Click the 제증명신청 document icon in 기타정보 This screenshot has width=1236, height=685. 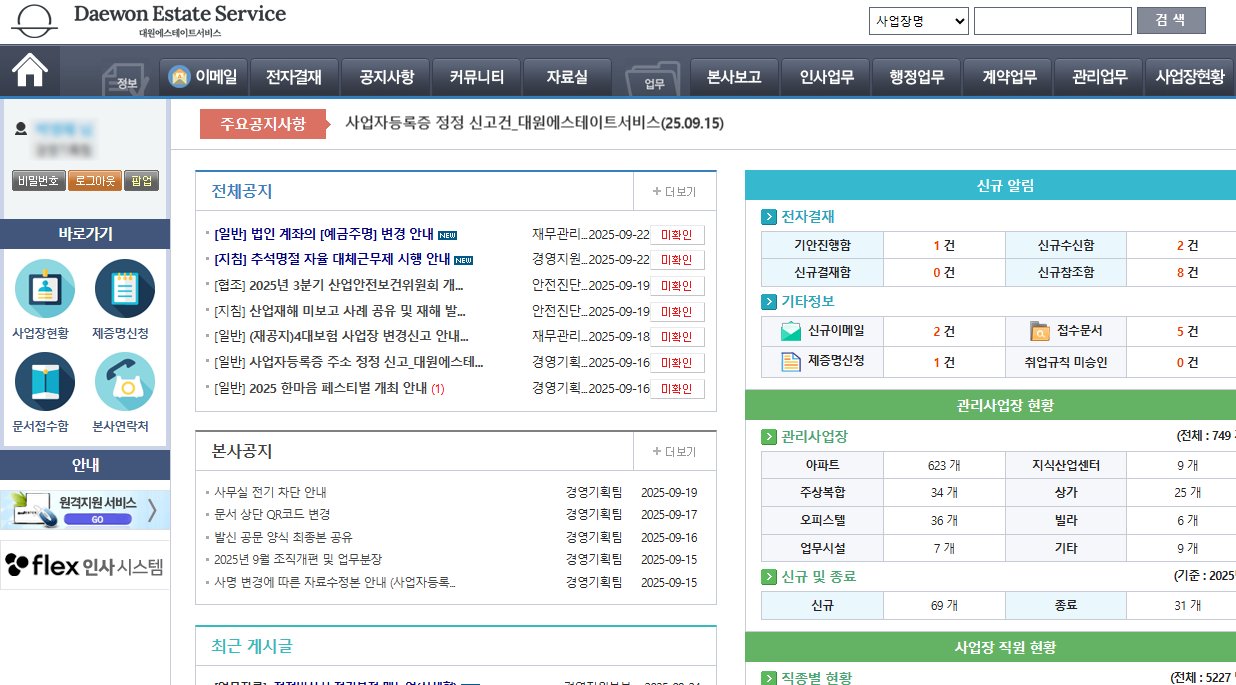(791, 362)
